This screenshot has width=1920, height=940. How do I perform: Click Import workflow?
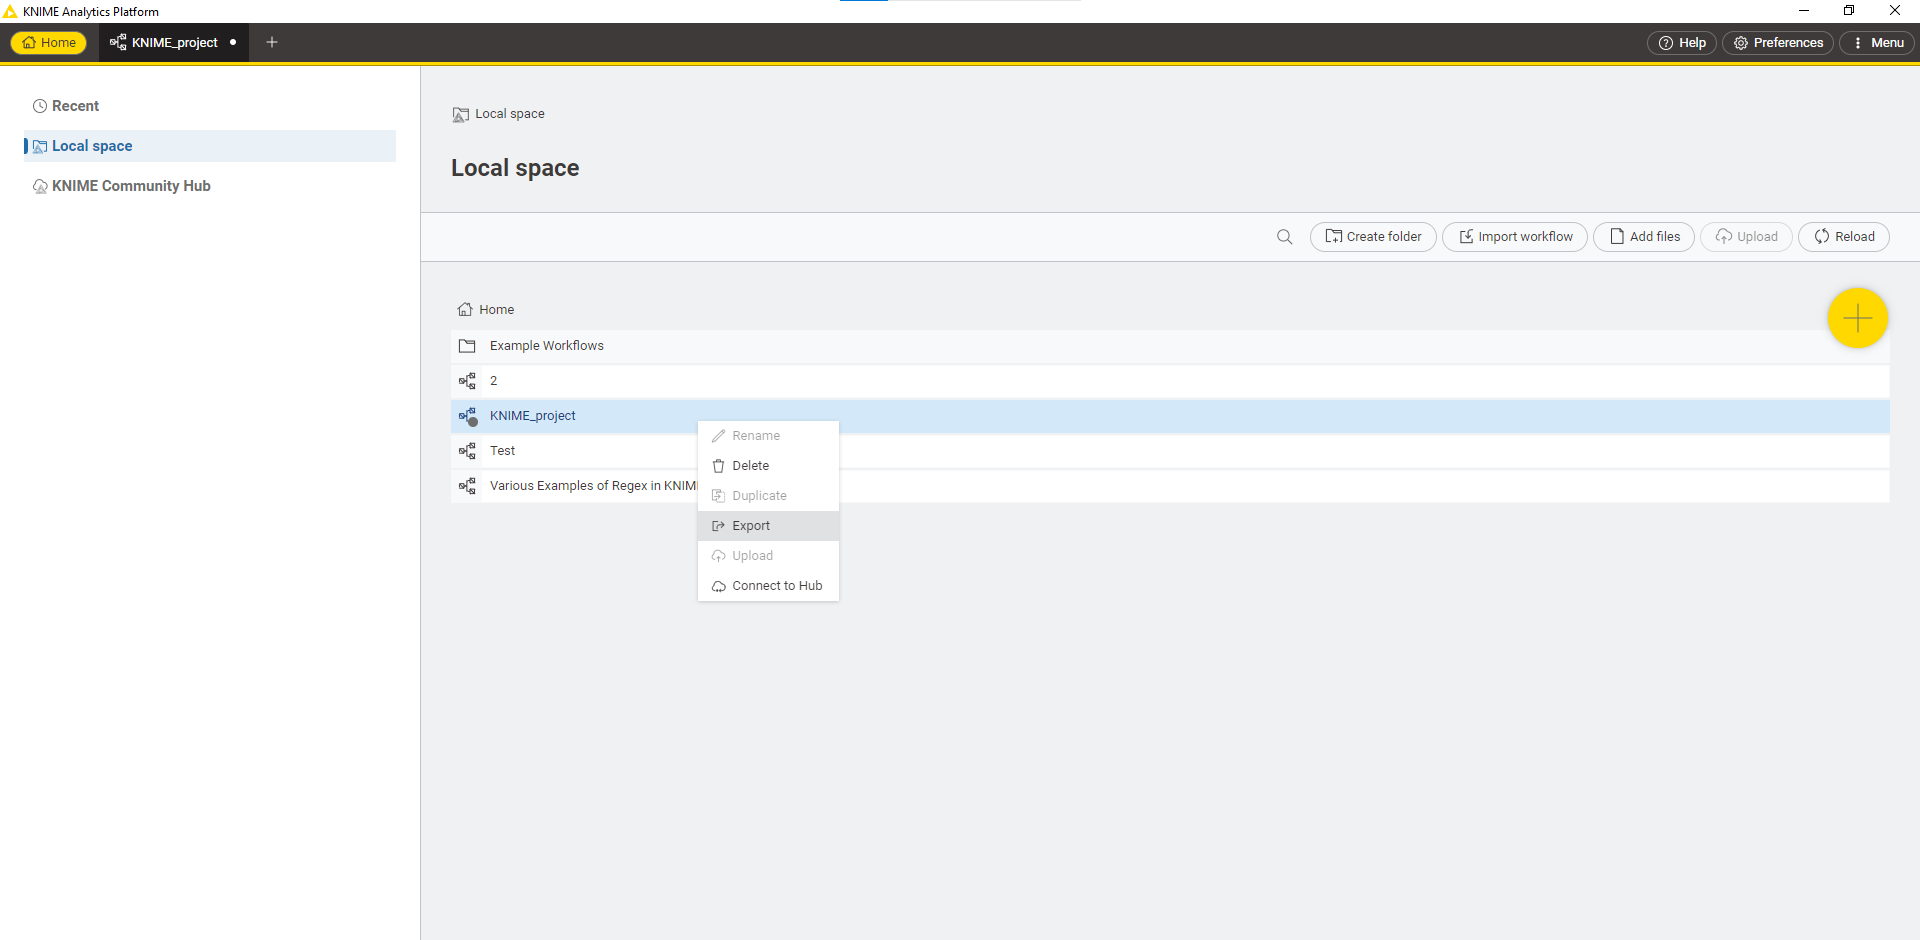[1515, 237]
